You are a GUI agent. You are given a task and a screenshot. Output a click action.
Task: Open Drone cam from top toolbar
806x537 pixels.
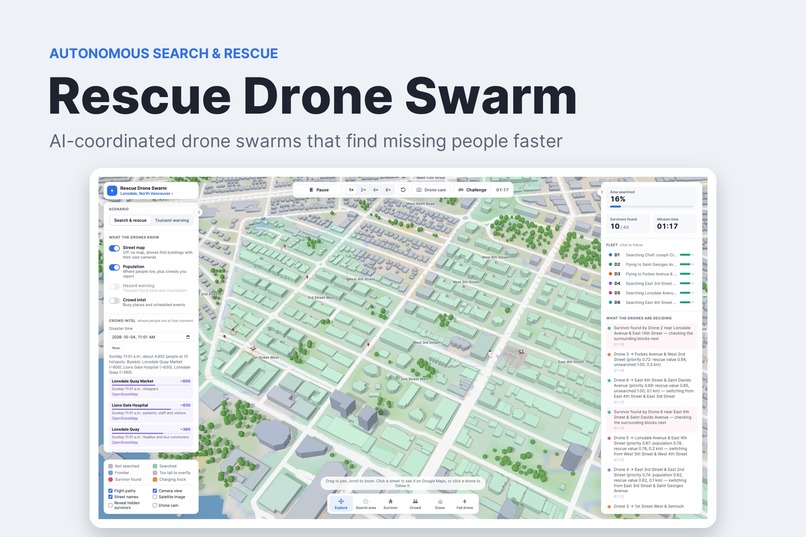point(431,190)
